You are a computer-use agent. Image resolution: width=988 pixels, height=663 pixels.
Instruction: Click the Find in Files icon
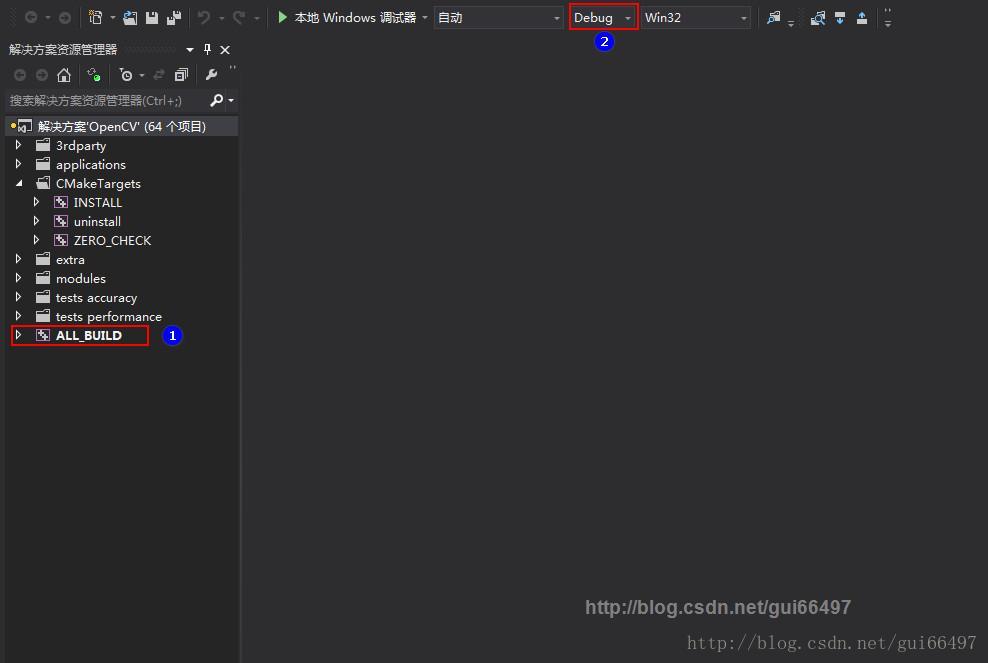774,18
